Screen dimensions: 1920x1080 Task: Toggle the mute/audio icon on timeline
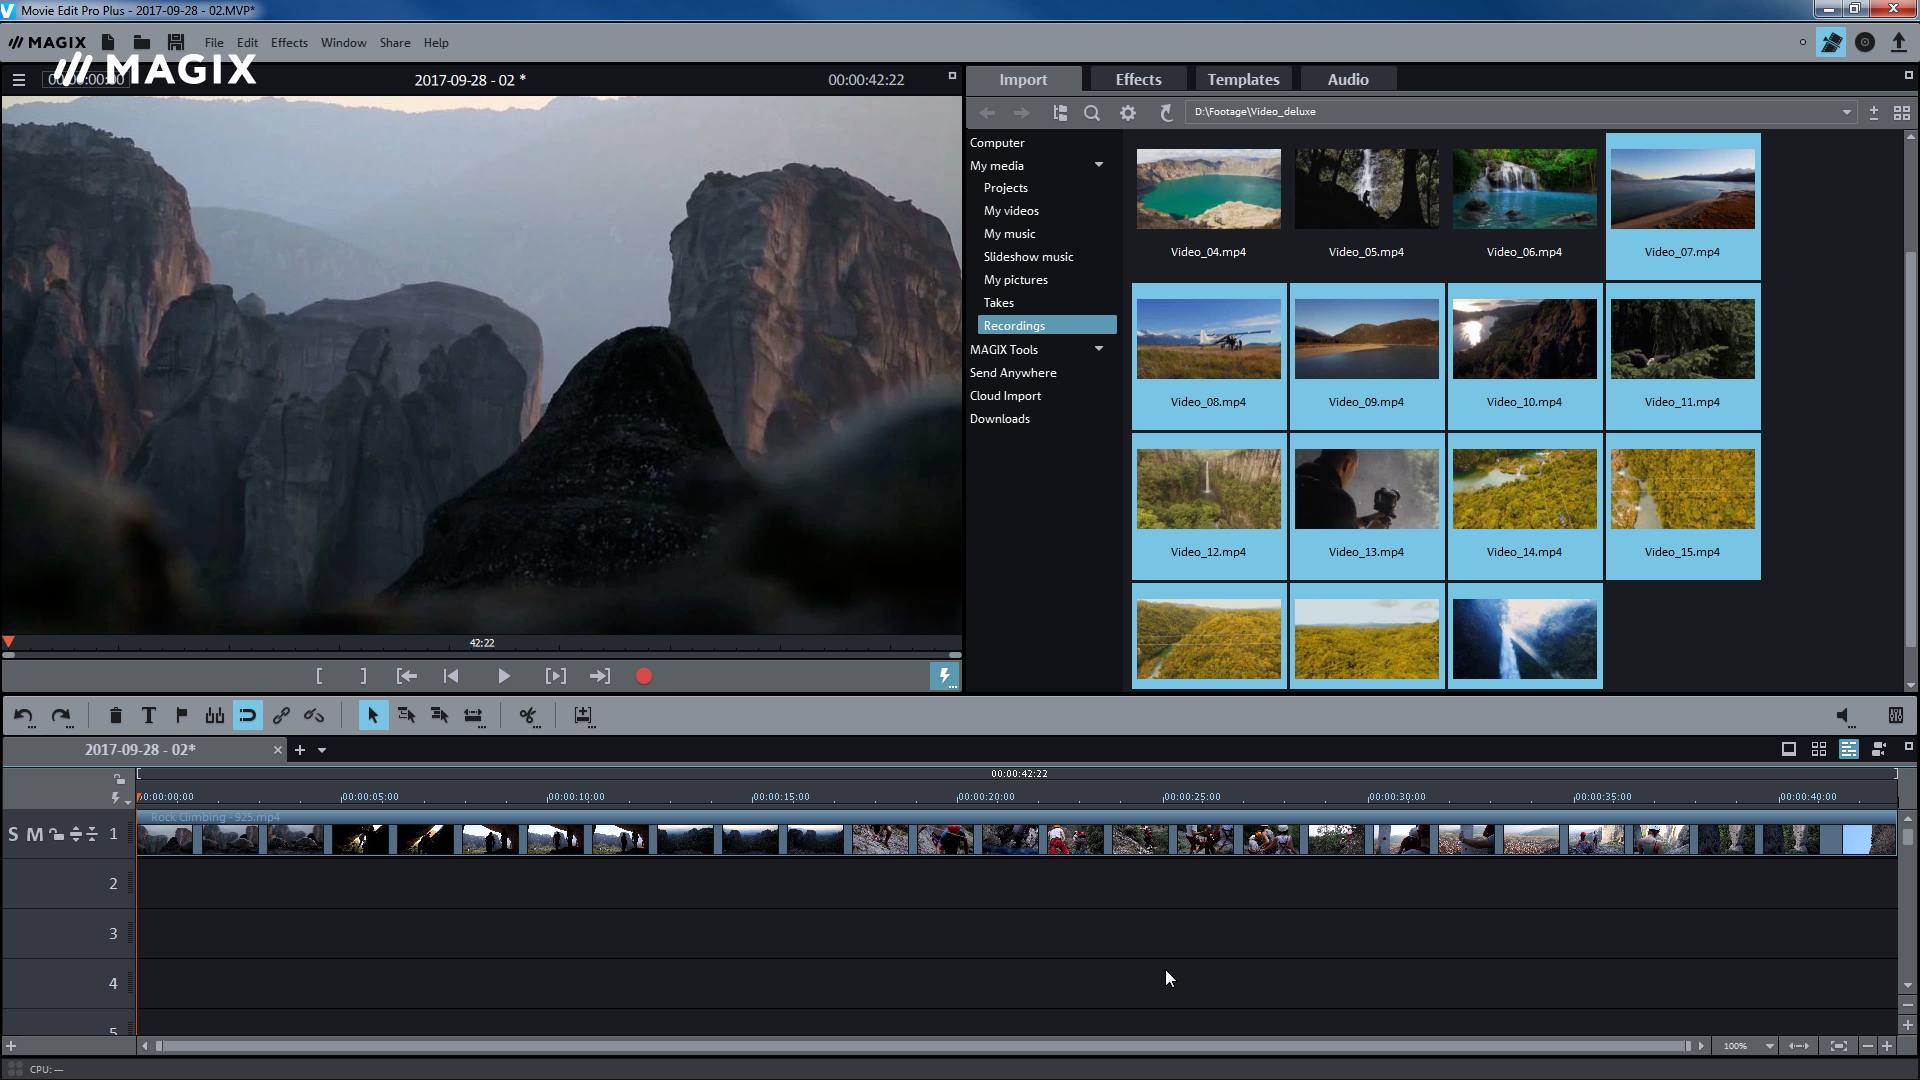tap(1842, 716)
